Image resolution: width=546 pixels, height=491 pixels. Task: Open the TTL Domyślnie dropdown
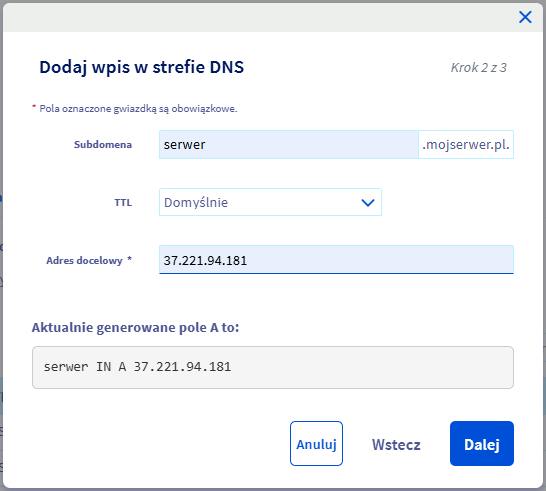pos(270,202)
